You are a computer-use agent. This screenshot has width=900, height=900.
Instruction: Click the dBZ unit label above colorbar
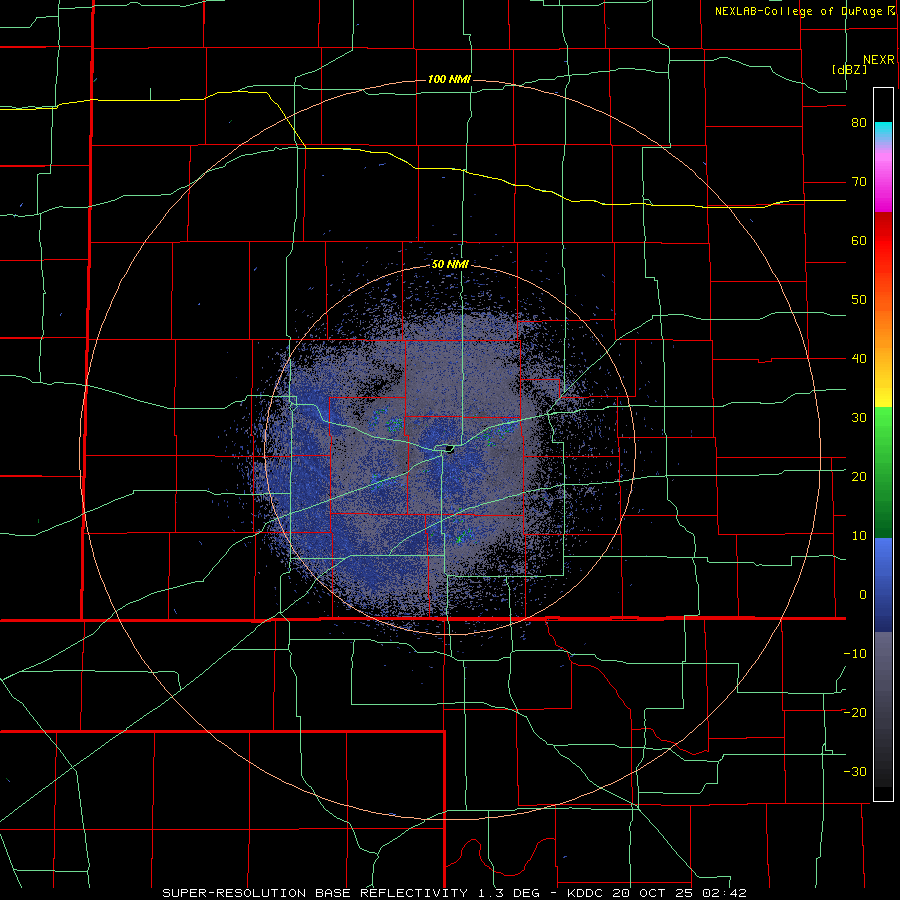tap(849, 69)
